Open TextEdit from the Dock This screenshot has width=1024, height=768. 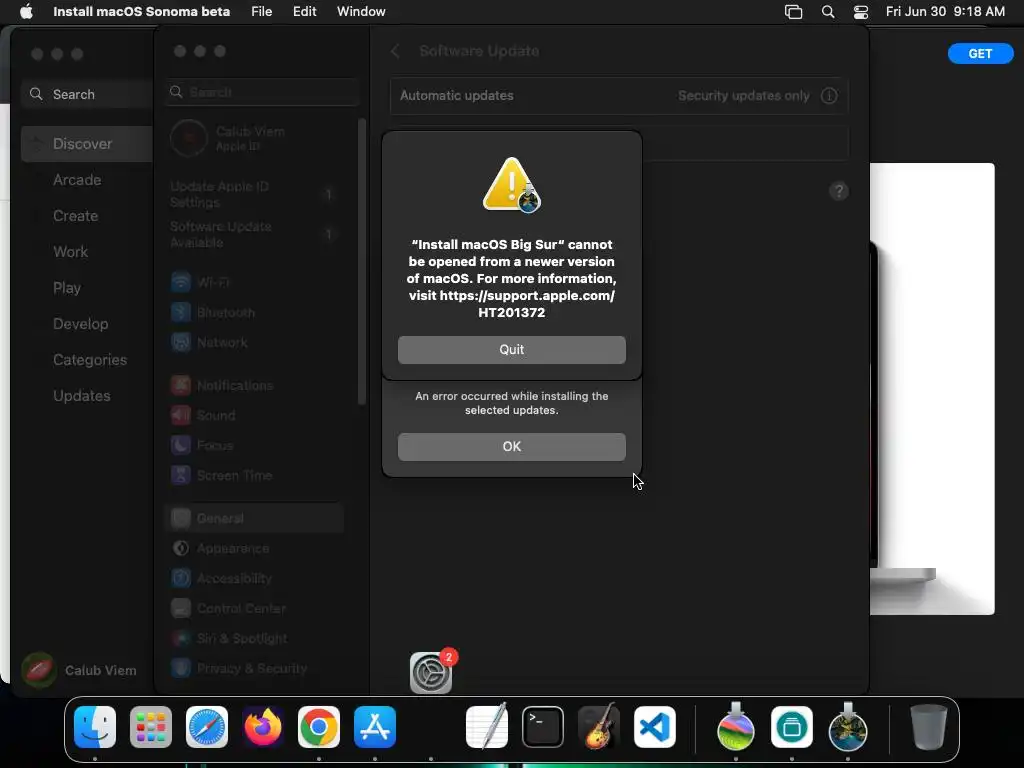[487, 727]
